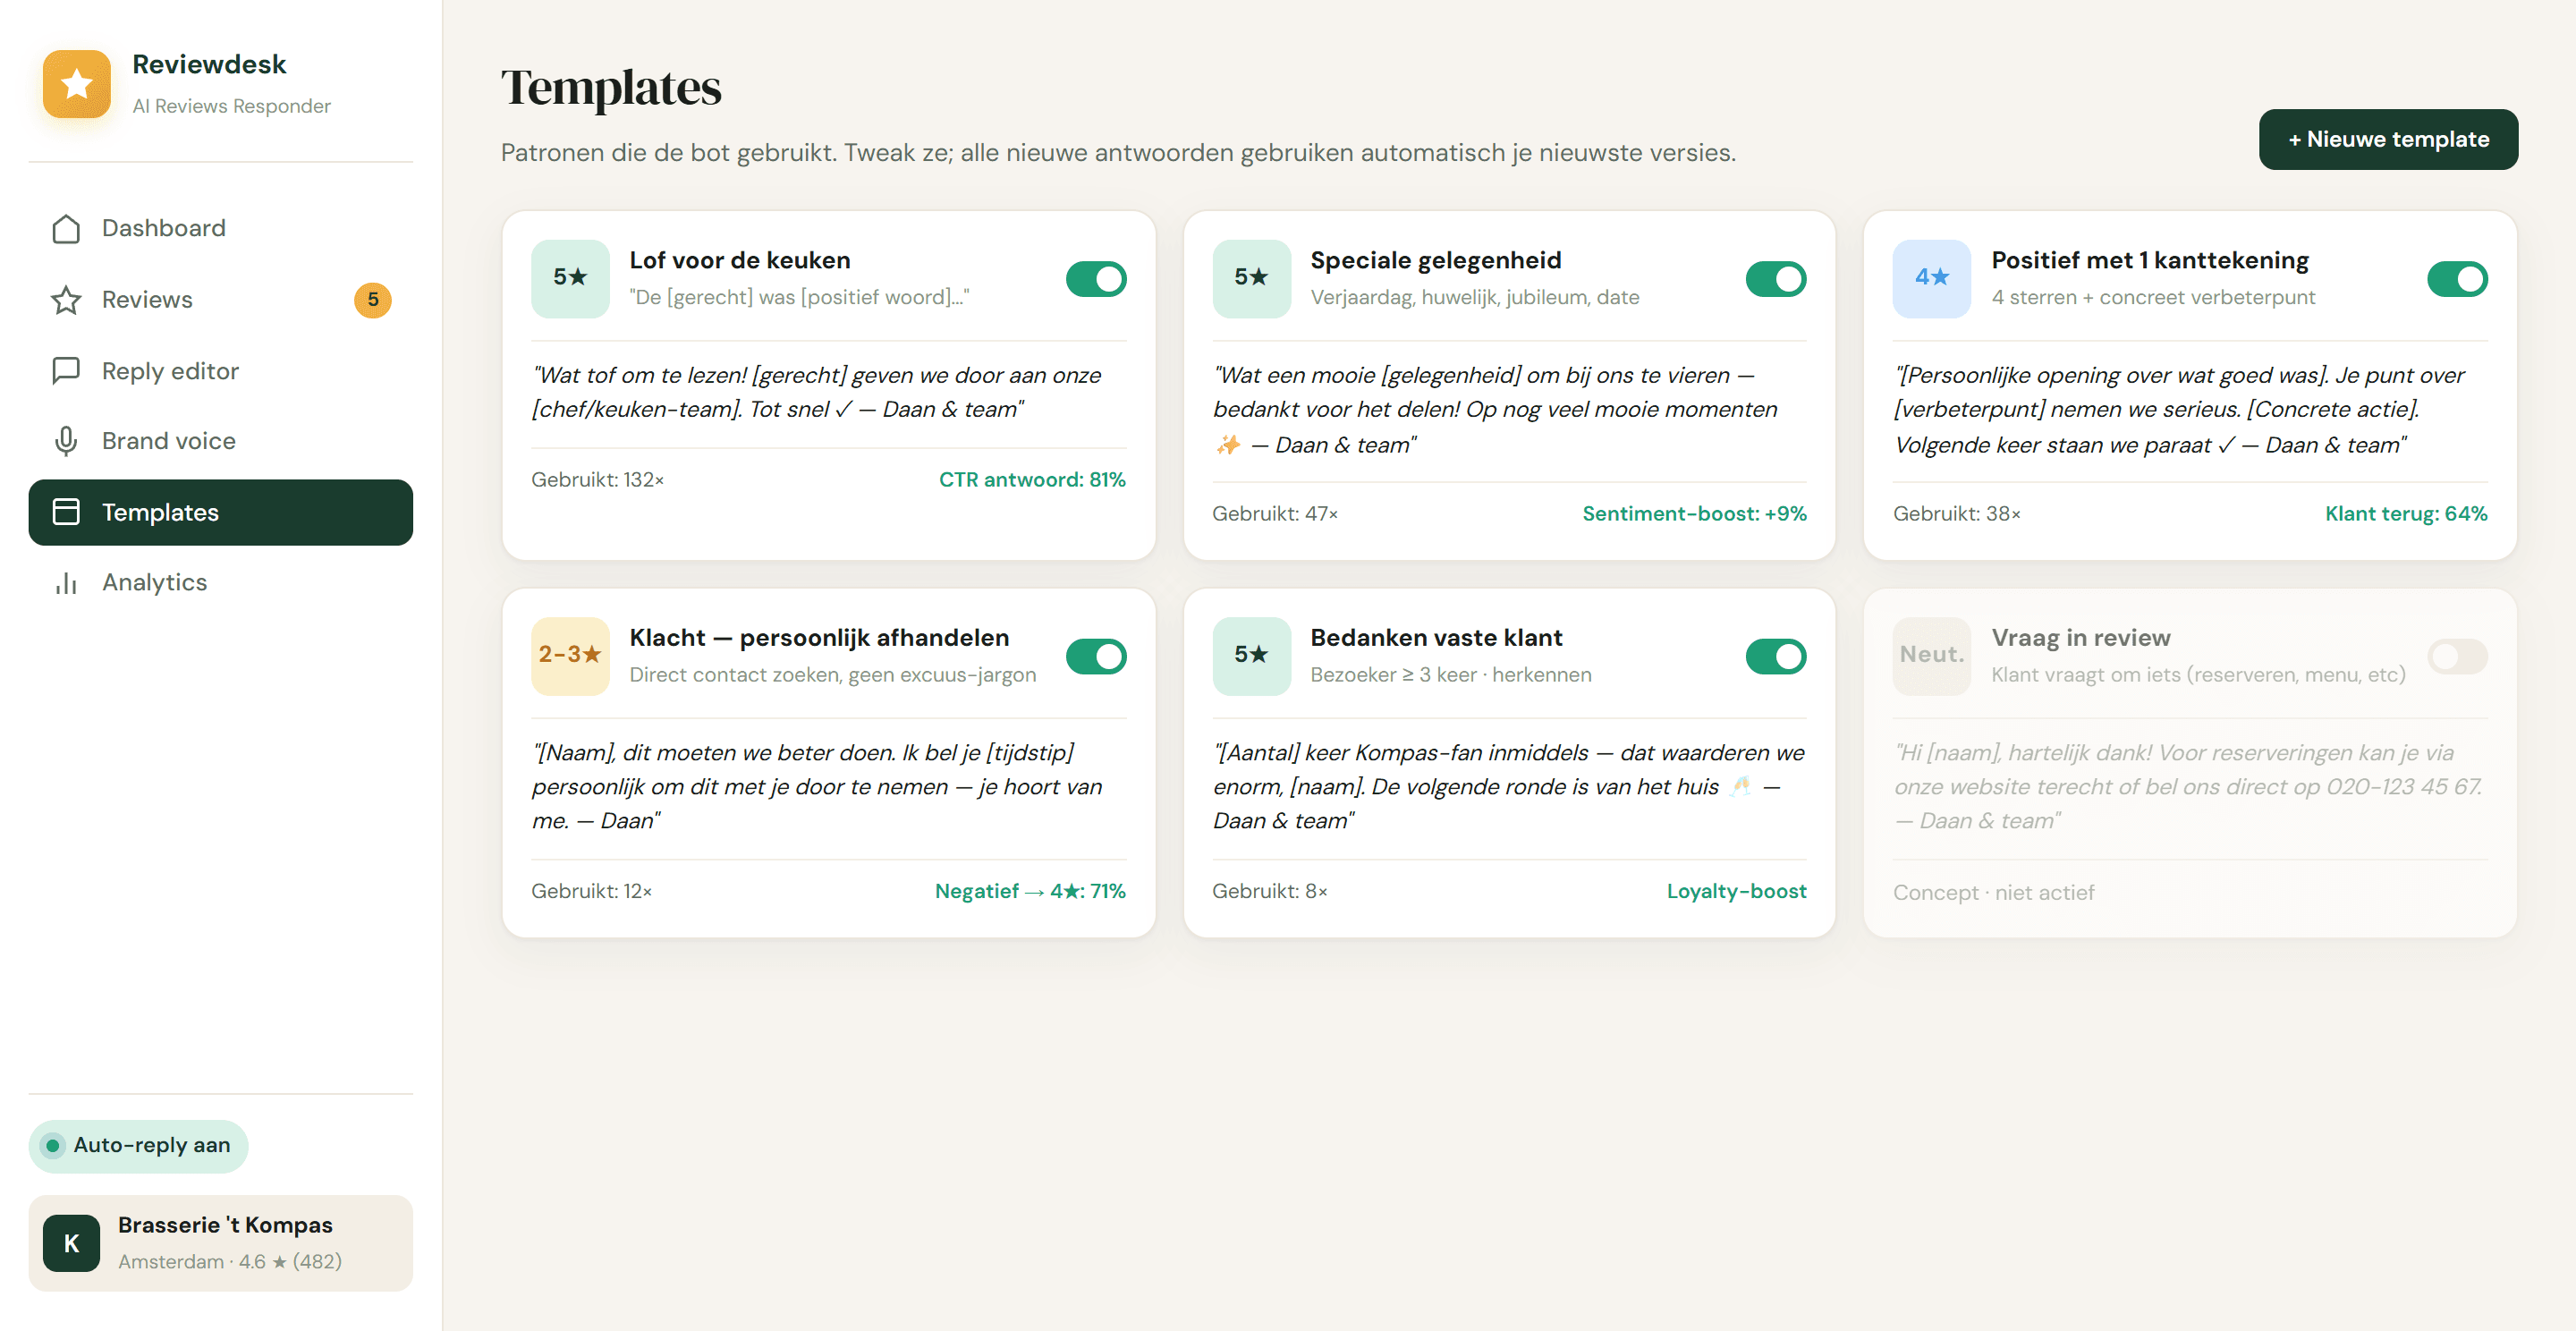The height and width of the screenshot is (1331, 2576).
Task: Click 'Direct contact zoeken, geen excuus-jargon' subtitle
Action: coord(832,675)
